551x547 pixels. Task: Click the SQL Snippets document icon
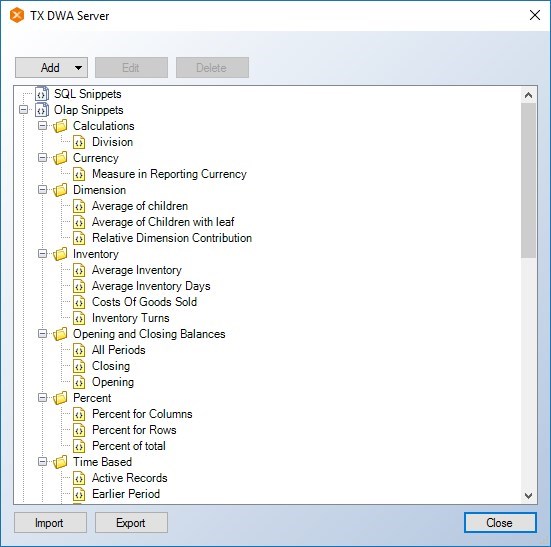click(42, 94)
